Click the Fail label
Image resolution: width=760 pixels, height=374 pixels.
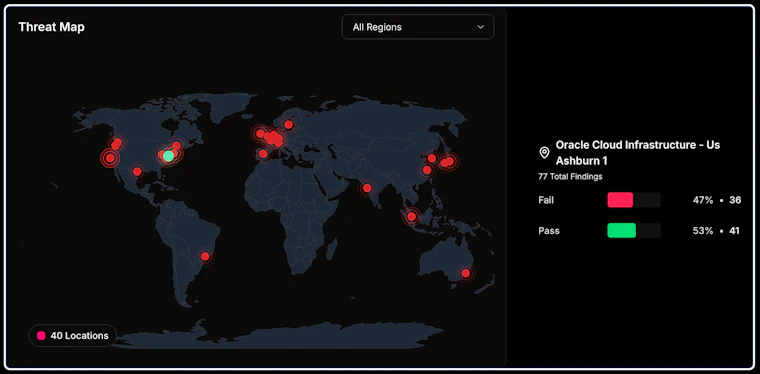point(546,200)
